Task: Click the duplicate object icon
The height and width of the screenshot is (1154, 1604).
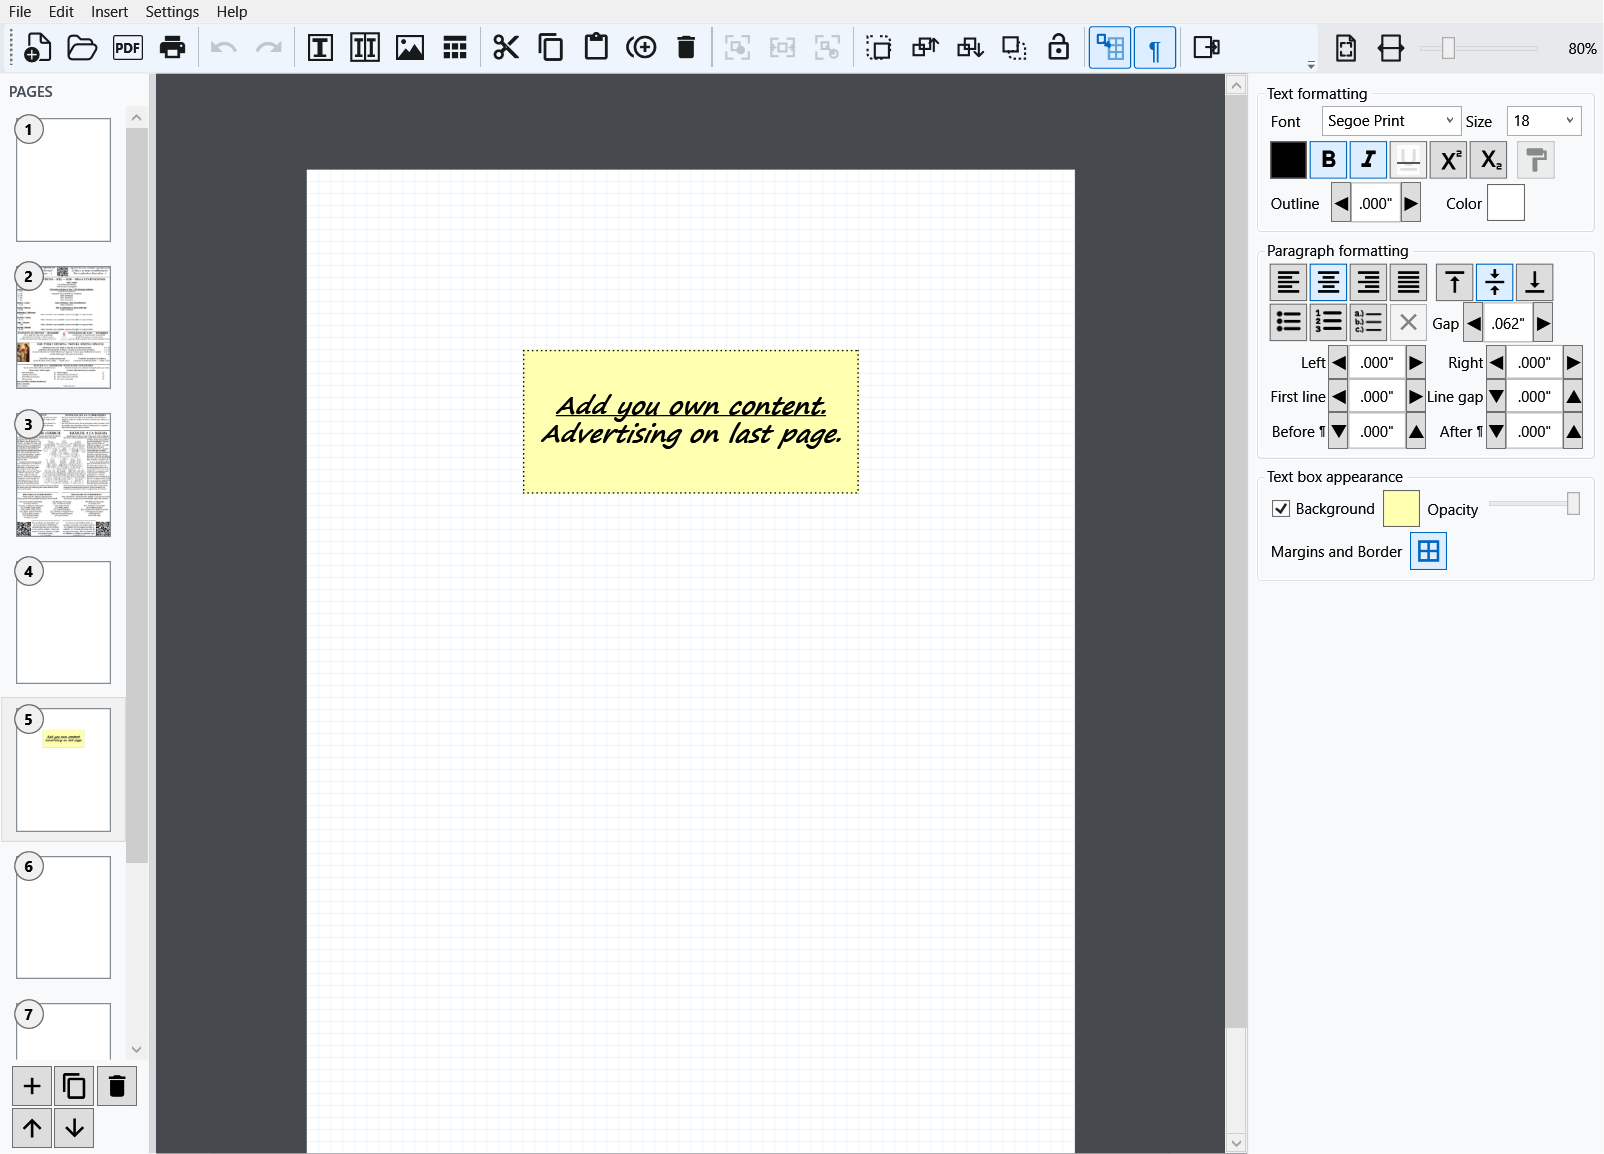Action: pos(641,47)
